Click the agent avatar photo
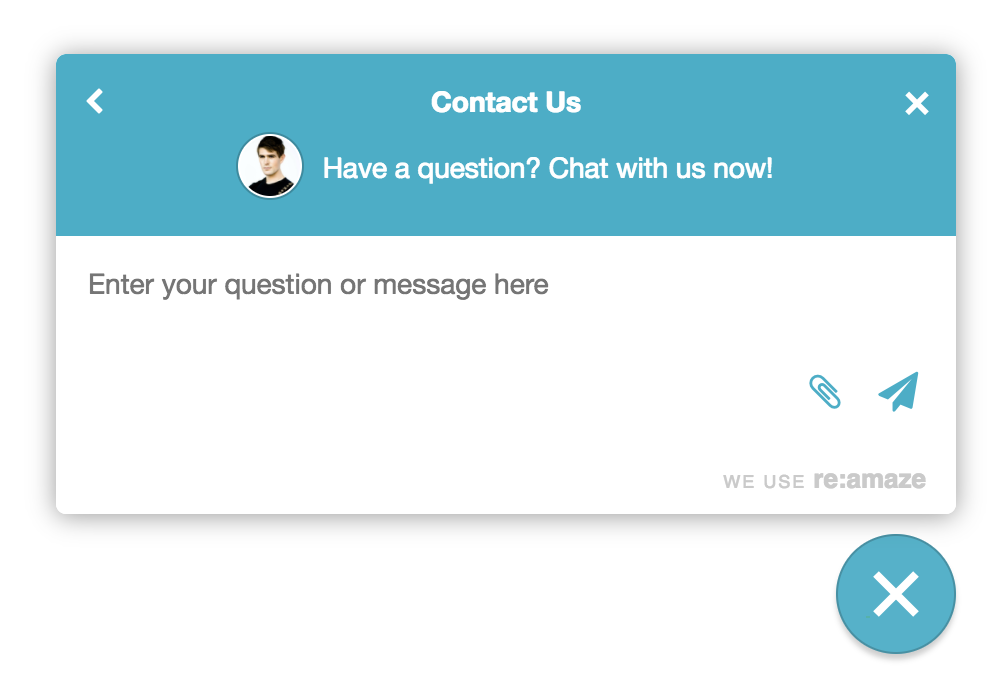Image resolution: width=998 pixels, height=694 pixels. 270,166
